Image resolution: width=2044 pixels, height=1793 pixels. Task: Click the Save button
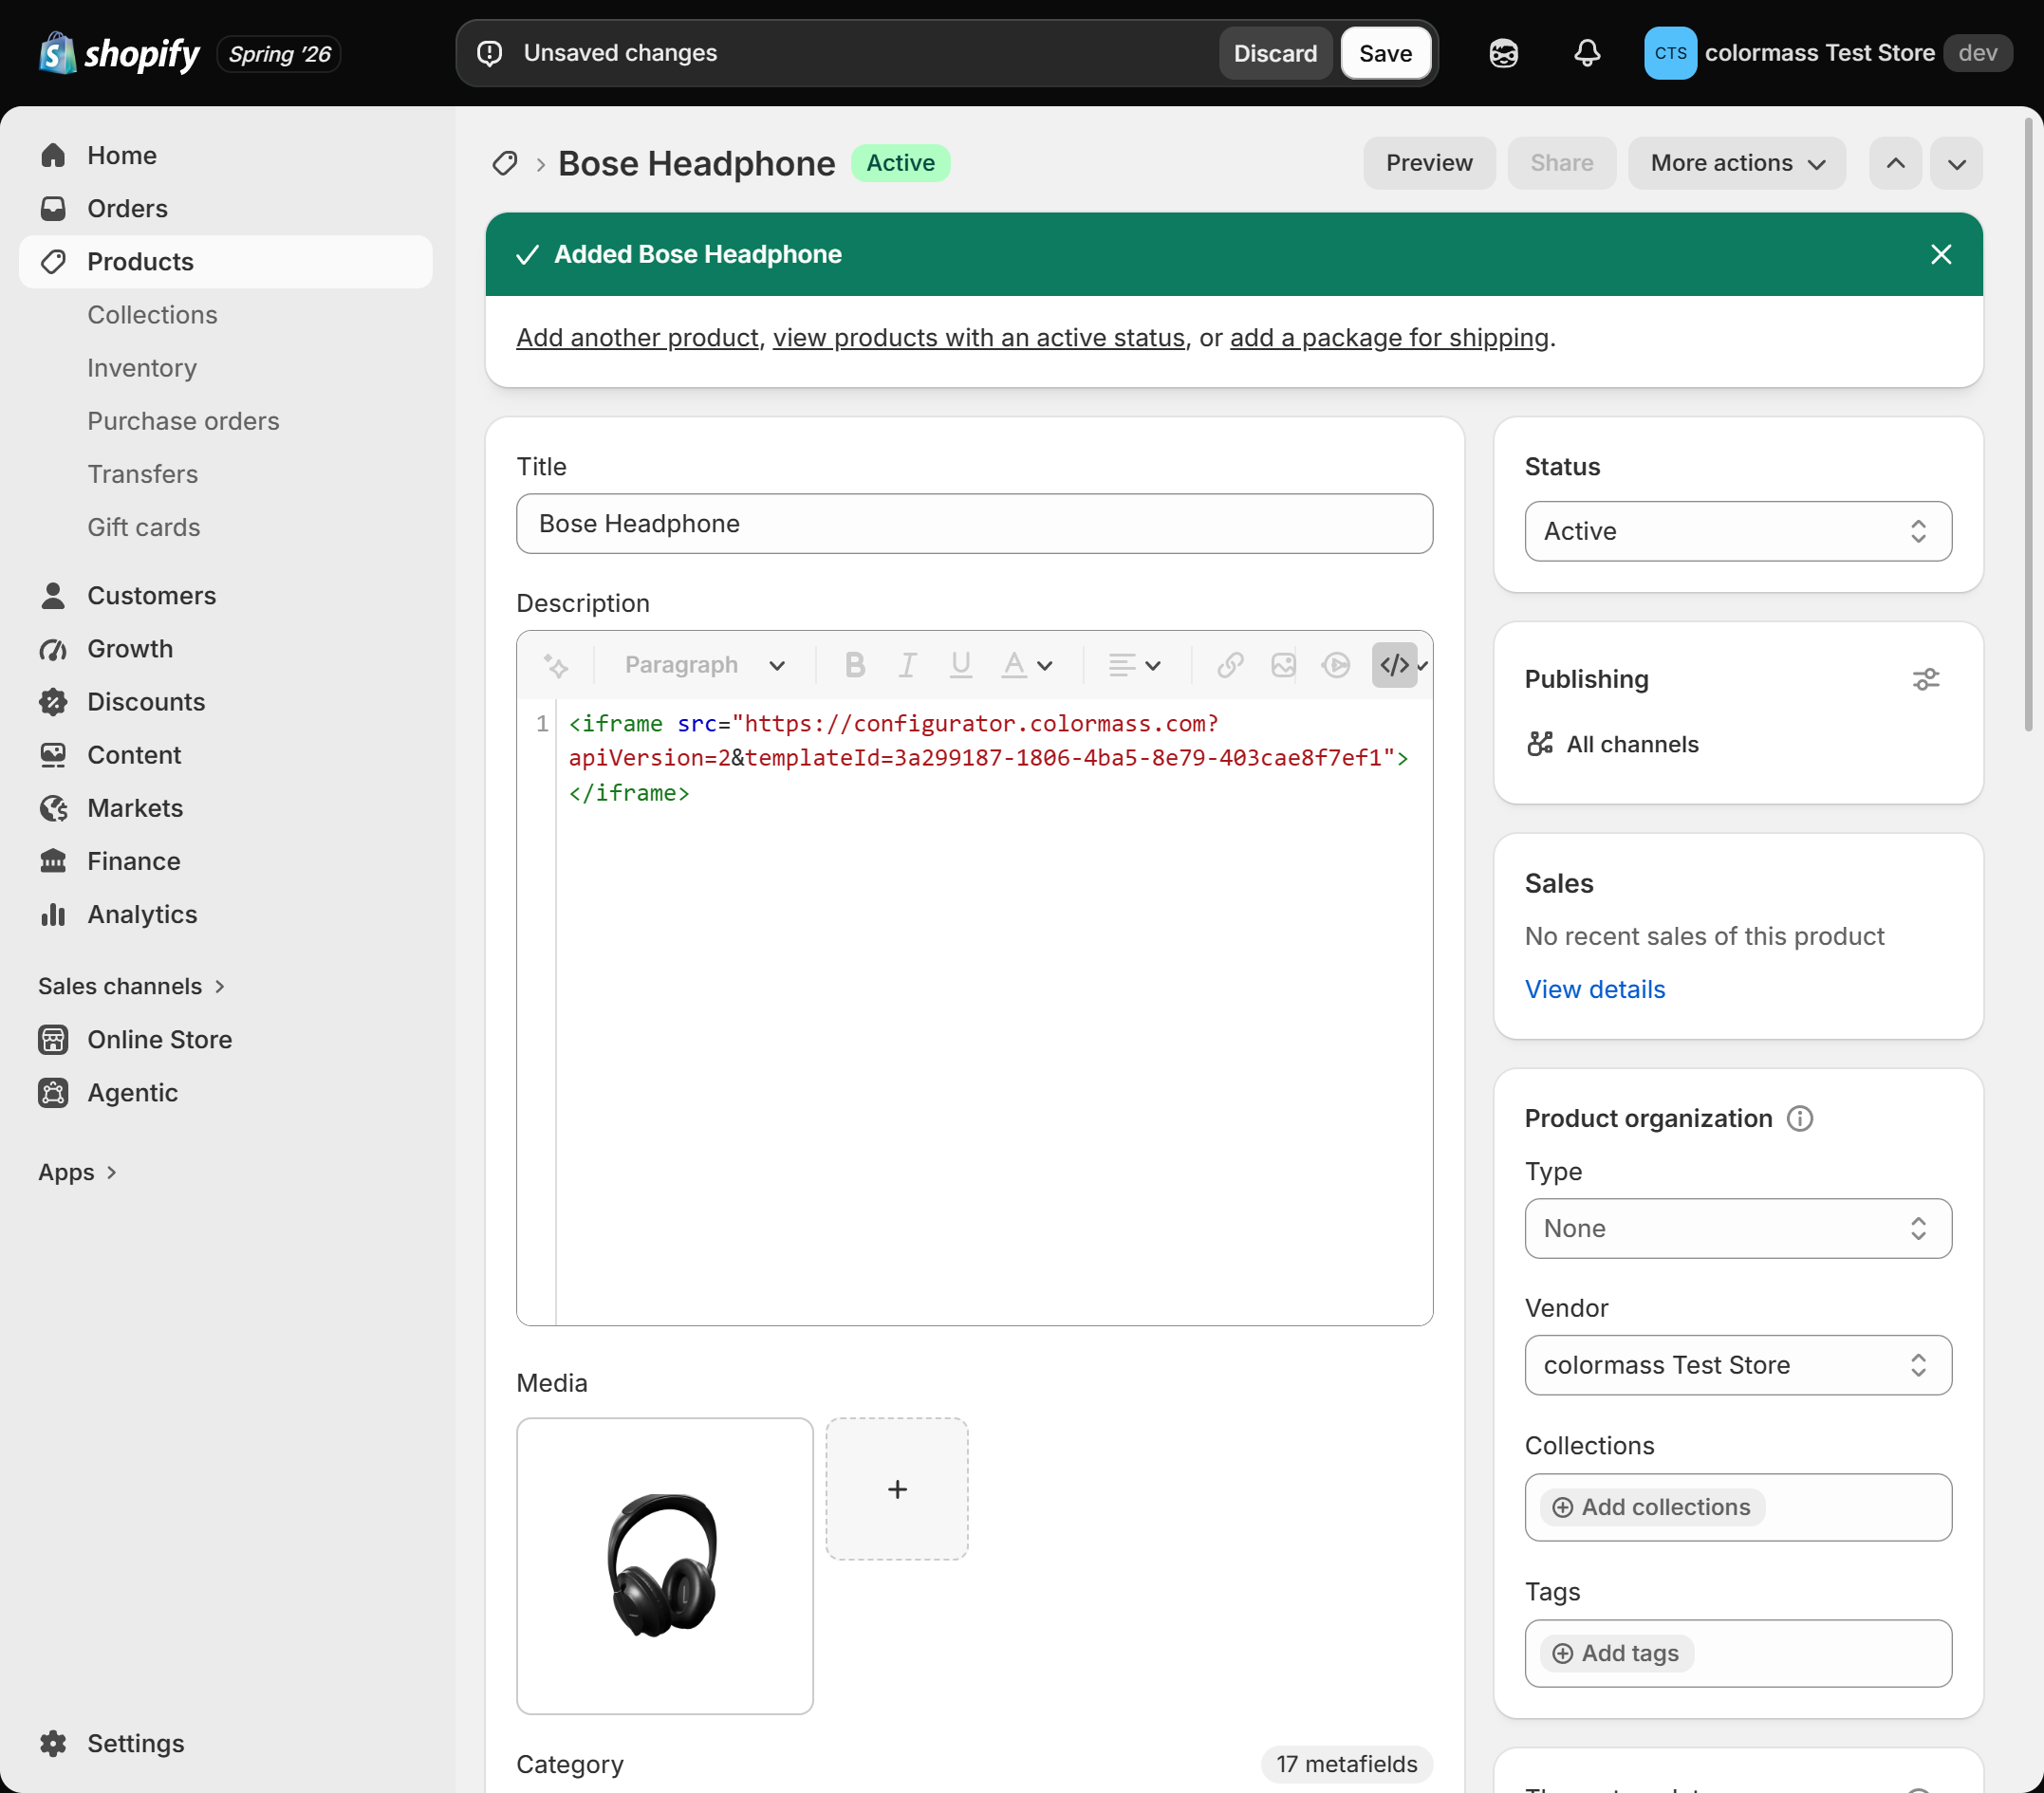(1385, 53)
